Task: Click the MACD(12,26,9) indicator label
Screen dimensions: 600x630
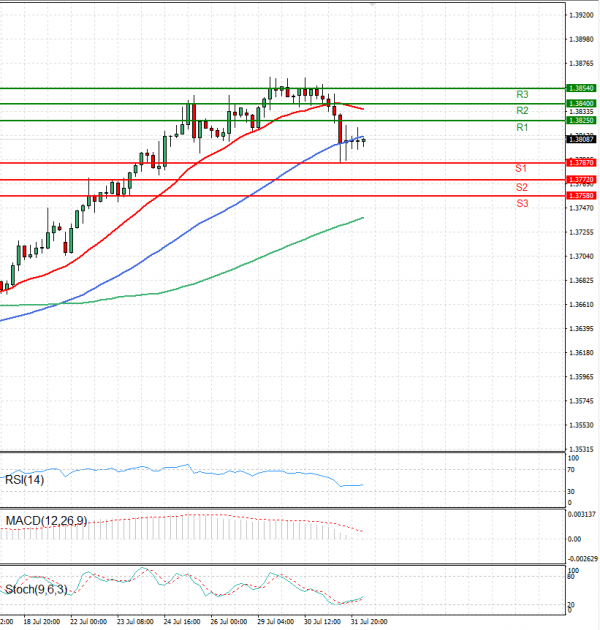Action: pos(46,521)
